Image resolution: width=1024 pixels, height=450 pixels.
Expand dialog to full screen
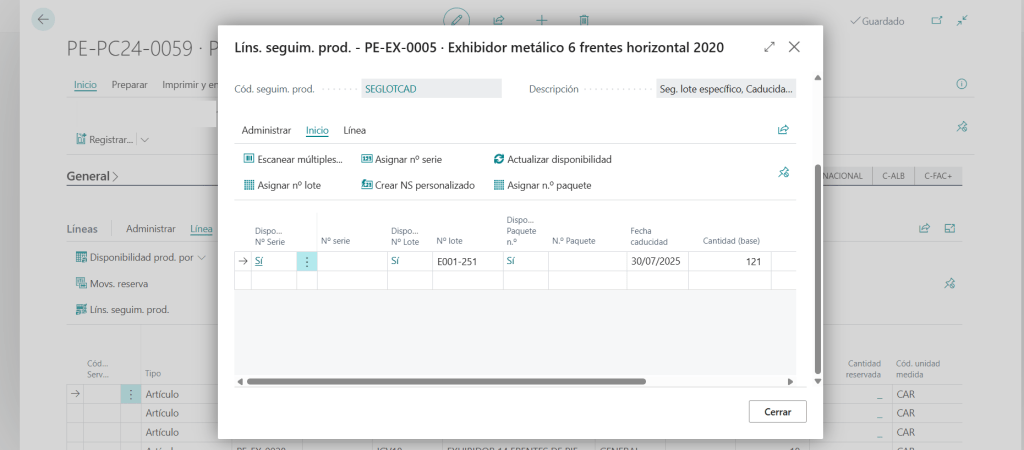click(x=769, y=47)
